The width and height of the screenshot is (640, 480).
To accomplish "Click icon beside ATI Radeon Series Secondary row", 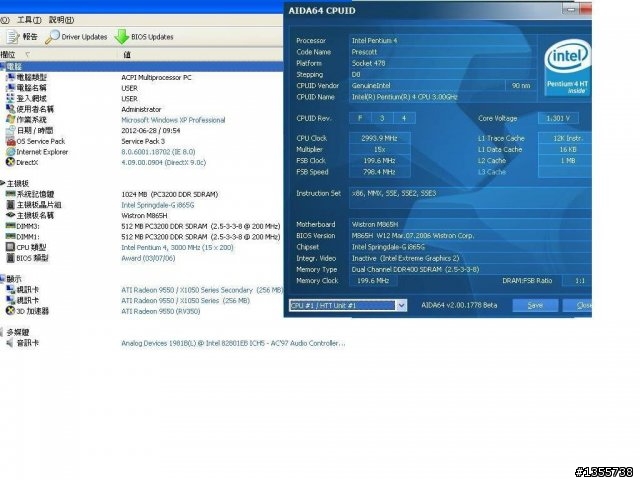I will 11,290.
